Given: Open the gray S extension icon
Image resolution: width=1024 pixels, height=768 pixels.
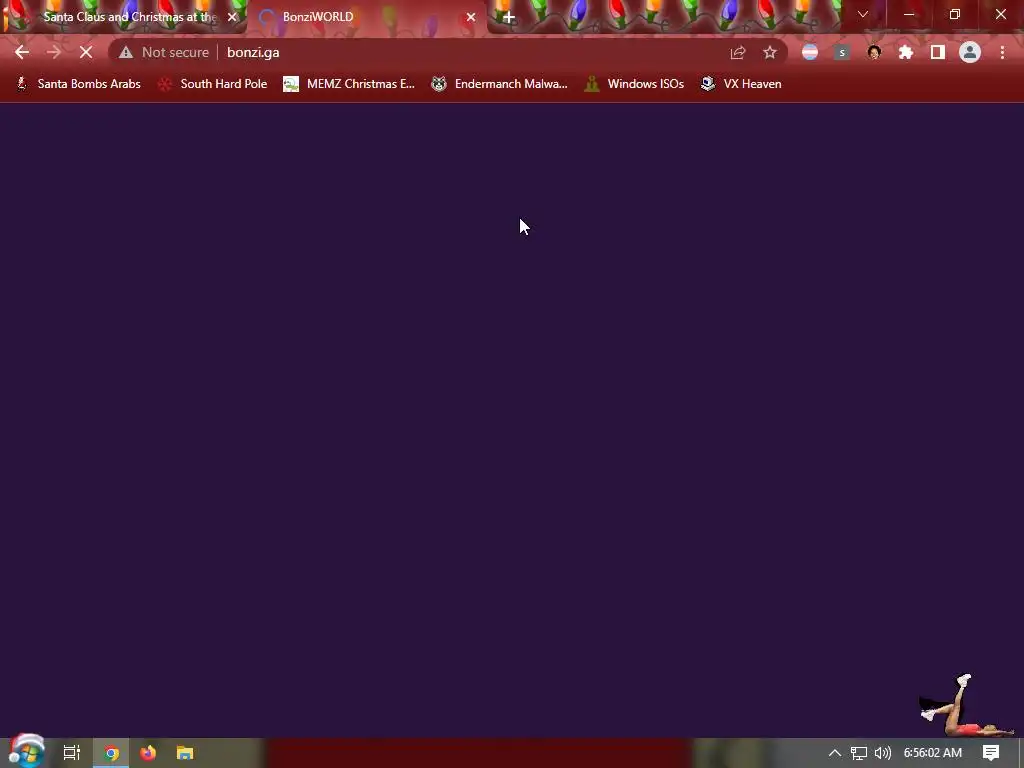Looking at the screenshot, I should [x=842, y=52].
